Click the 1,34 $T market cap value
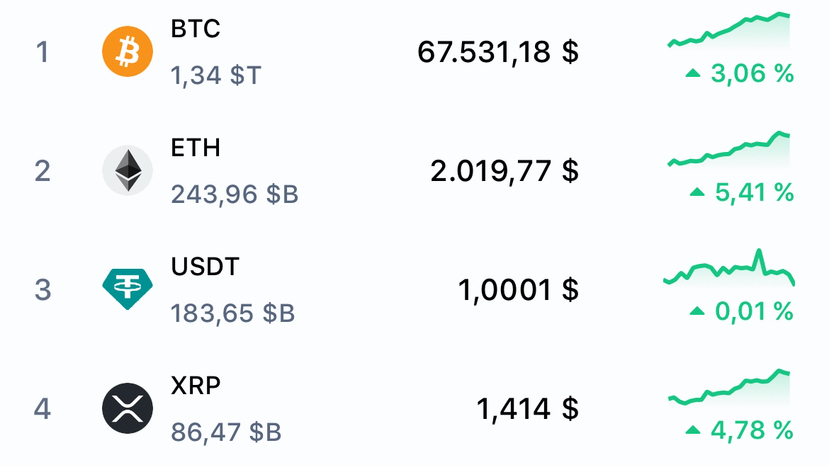Screen dimensions: 829x466 [216, 75]
